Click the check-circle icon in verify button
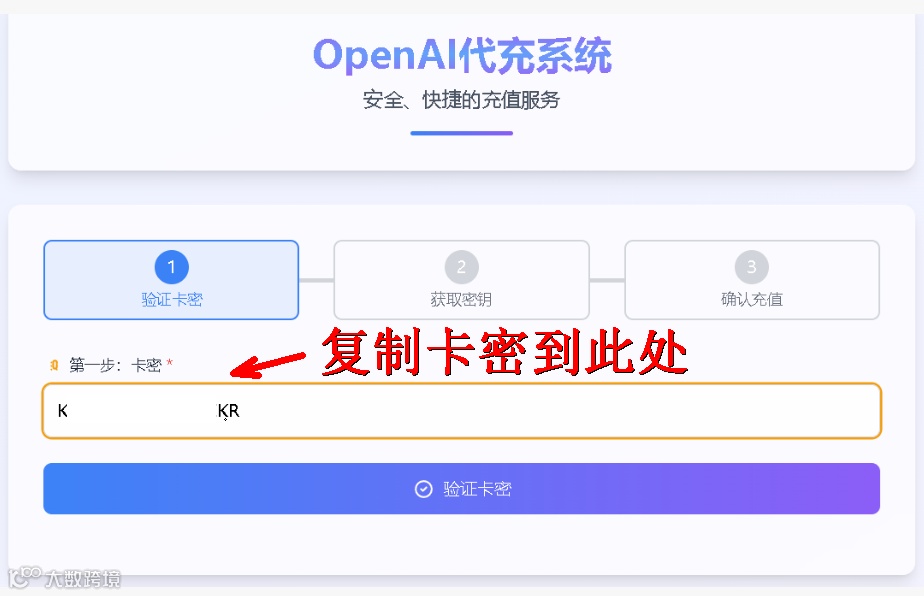Screen dimensions: 924x596 pyautogui.click(x=423, y=489)
